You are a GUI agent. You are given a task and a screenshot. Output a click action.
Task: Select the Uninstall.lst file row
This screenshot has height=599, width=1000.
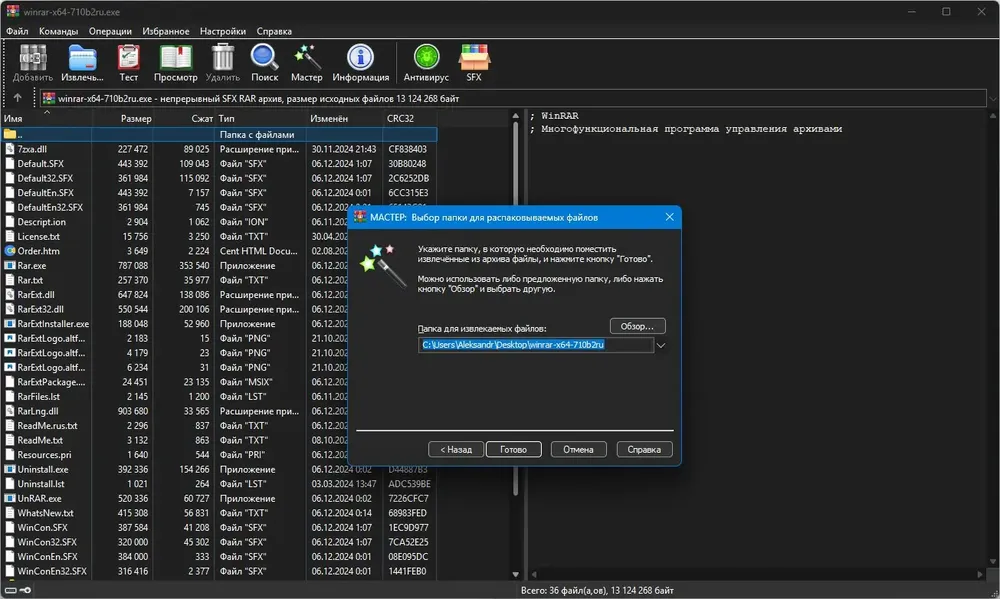(219, 484)
